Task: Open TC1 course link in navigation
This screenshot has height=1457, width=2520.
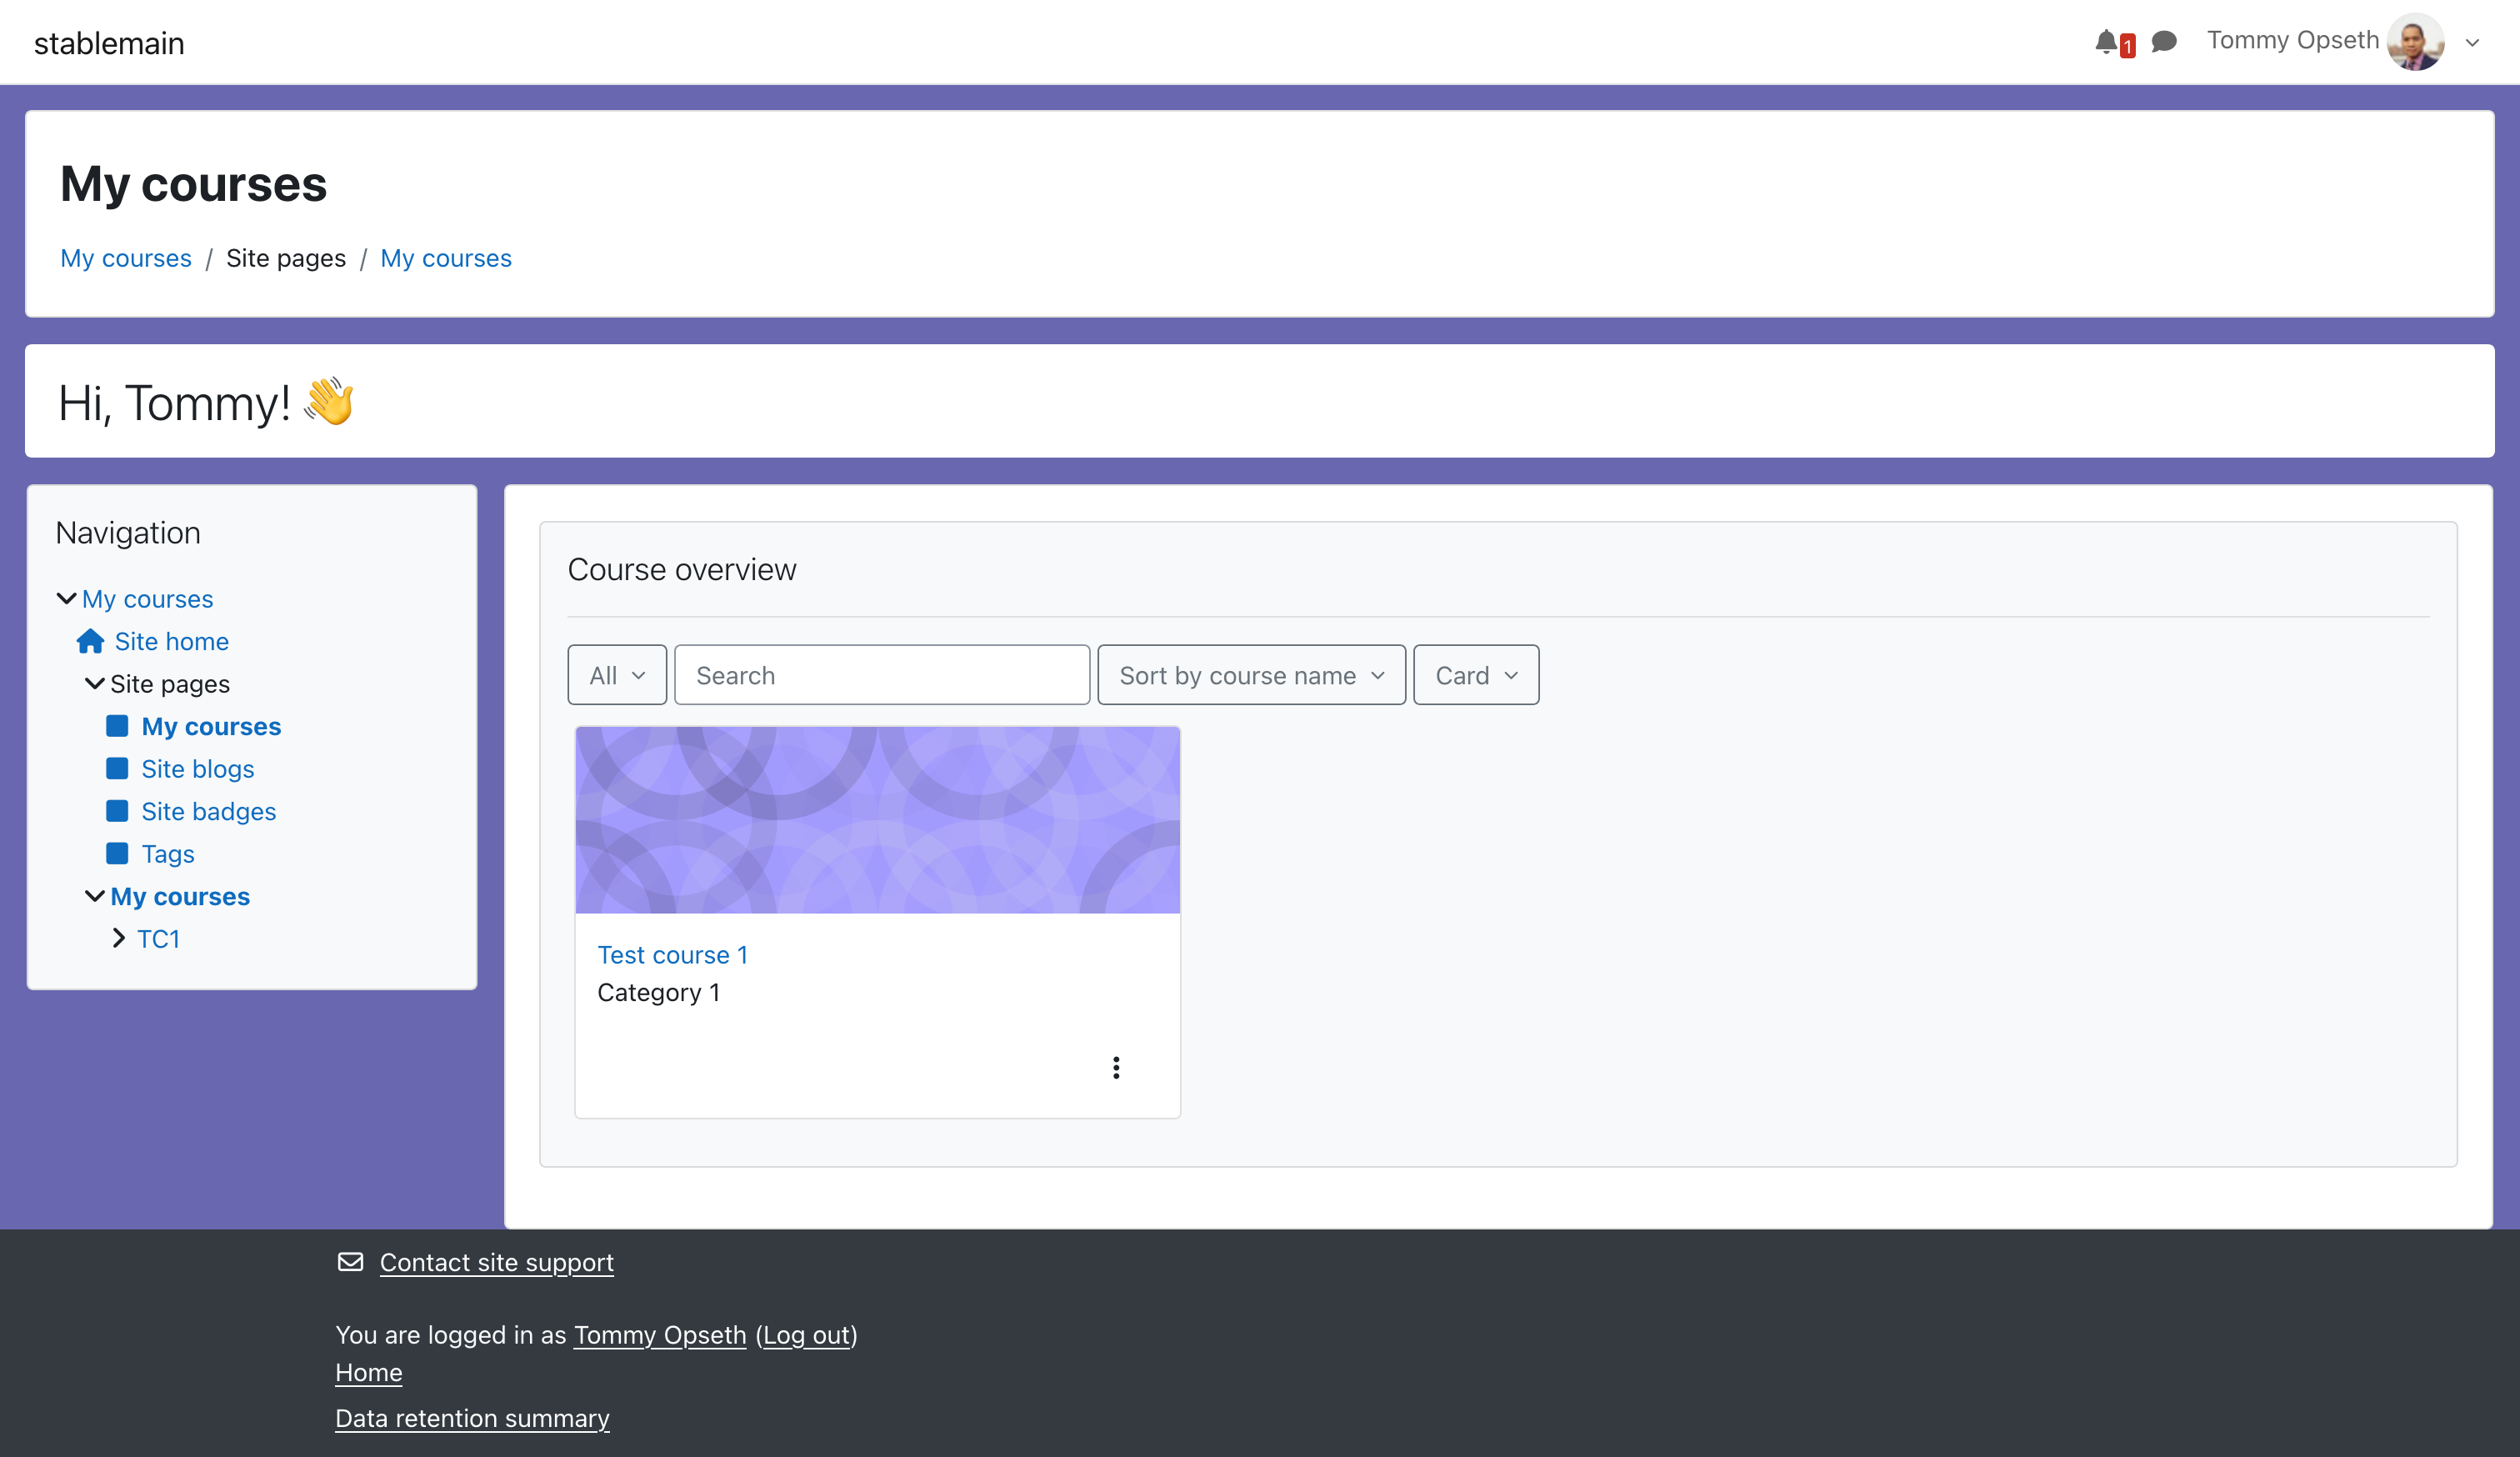Action: 158,938
